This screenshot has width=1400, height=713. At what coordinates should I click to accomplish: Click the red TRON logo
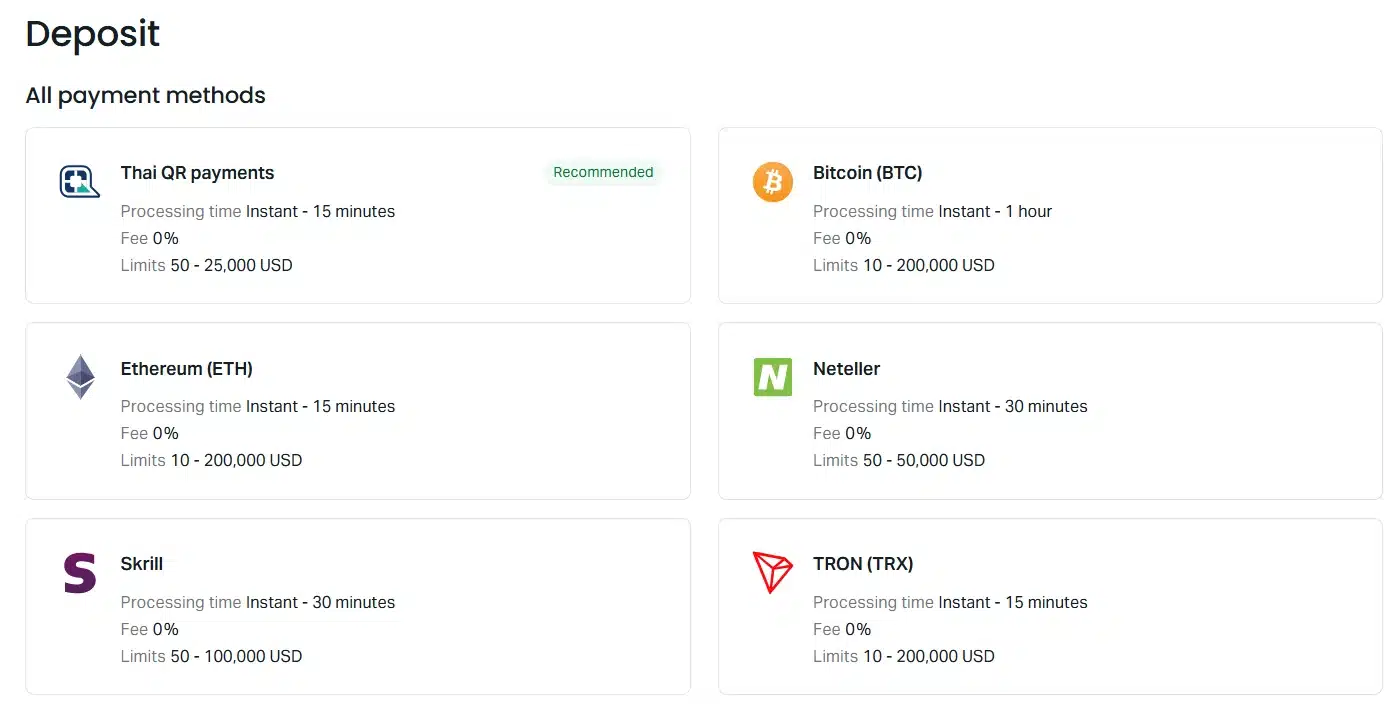click(x=772, y=573)
